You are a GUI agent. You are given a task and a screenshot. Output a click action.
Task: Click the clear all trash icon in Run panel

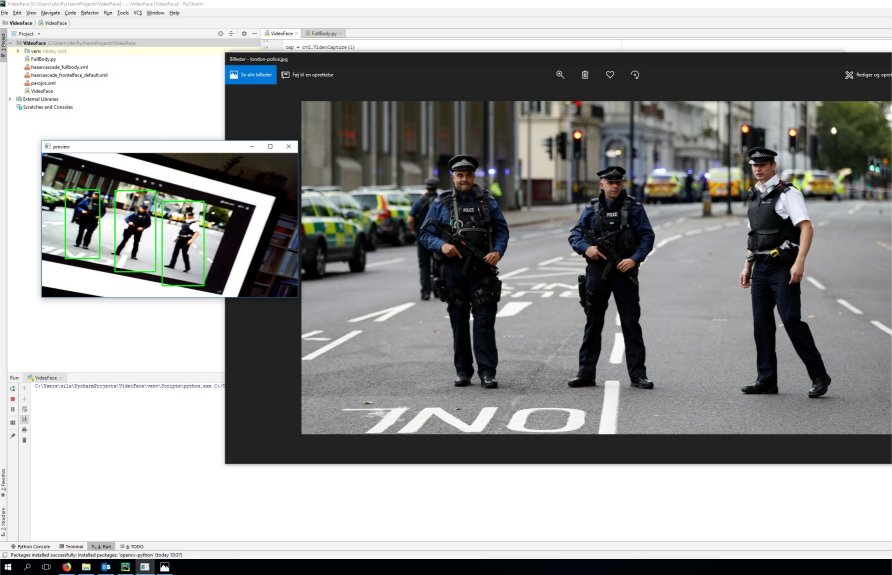coord(24,440)
